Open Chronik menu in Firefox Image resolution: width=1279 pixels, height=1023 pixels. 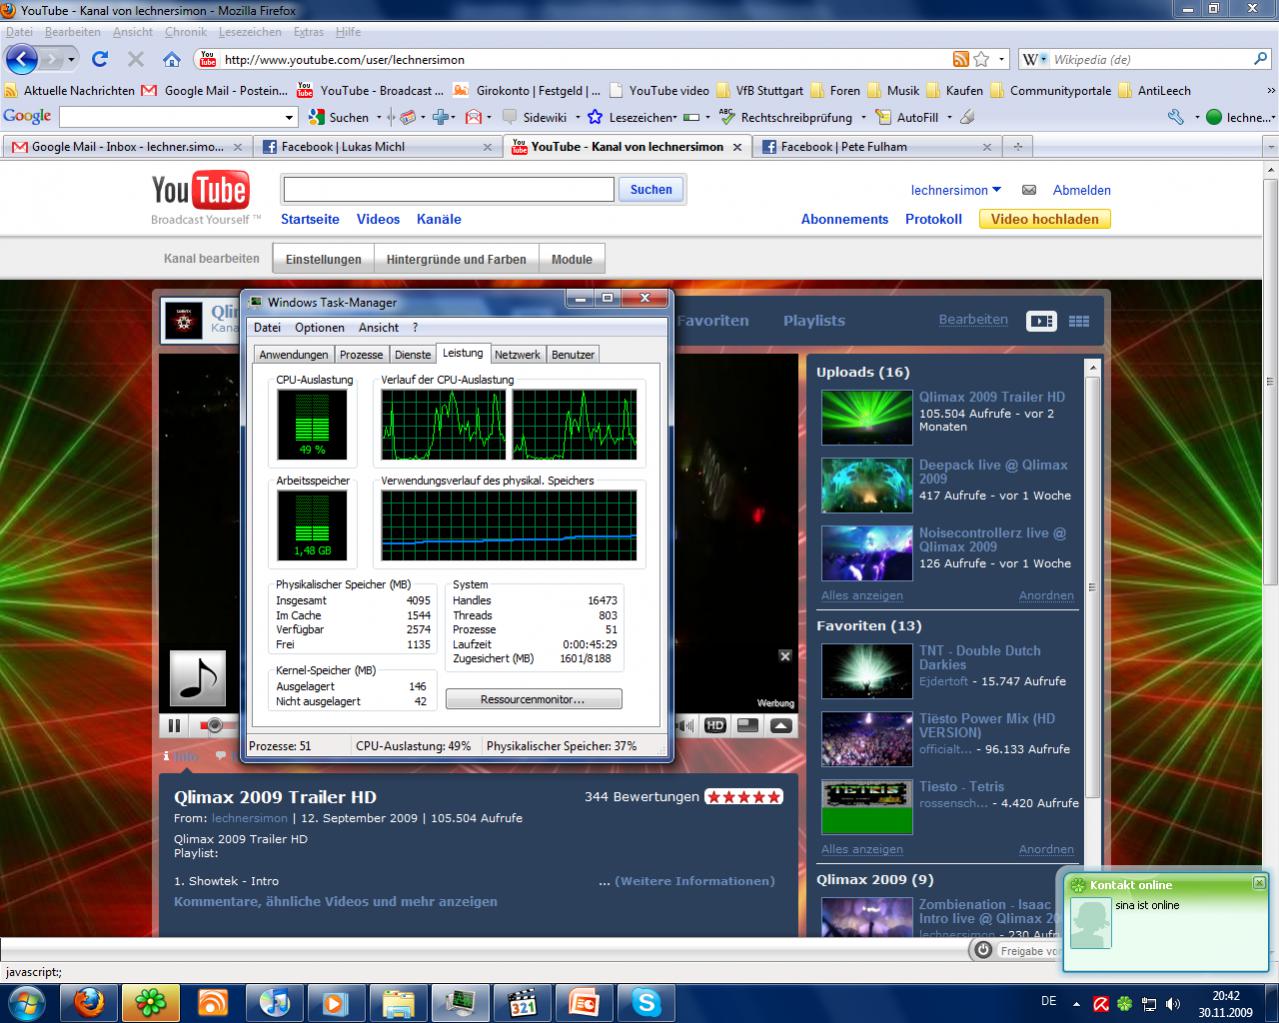tap(185, 32)
